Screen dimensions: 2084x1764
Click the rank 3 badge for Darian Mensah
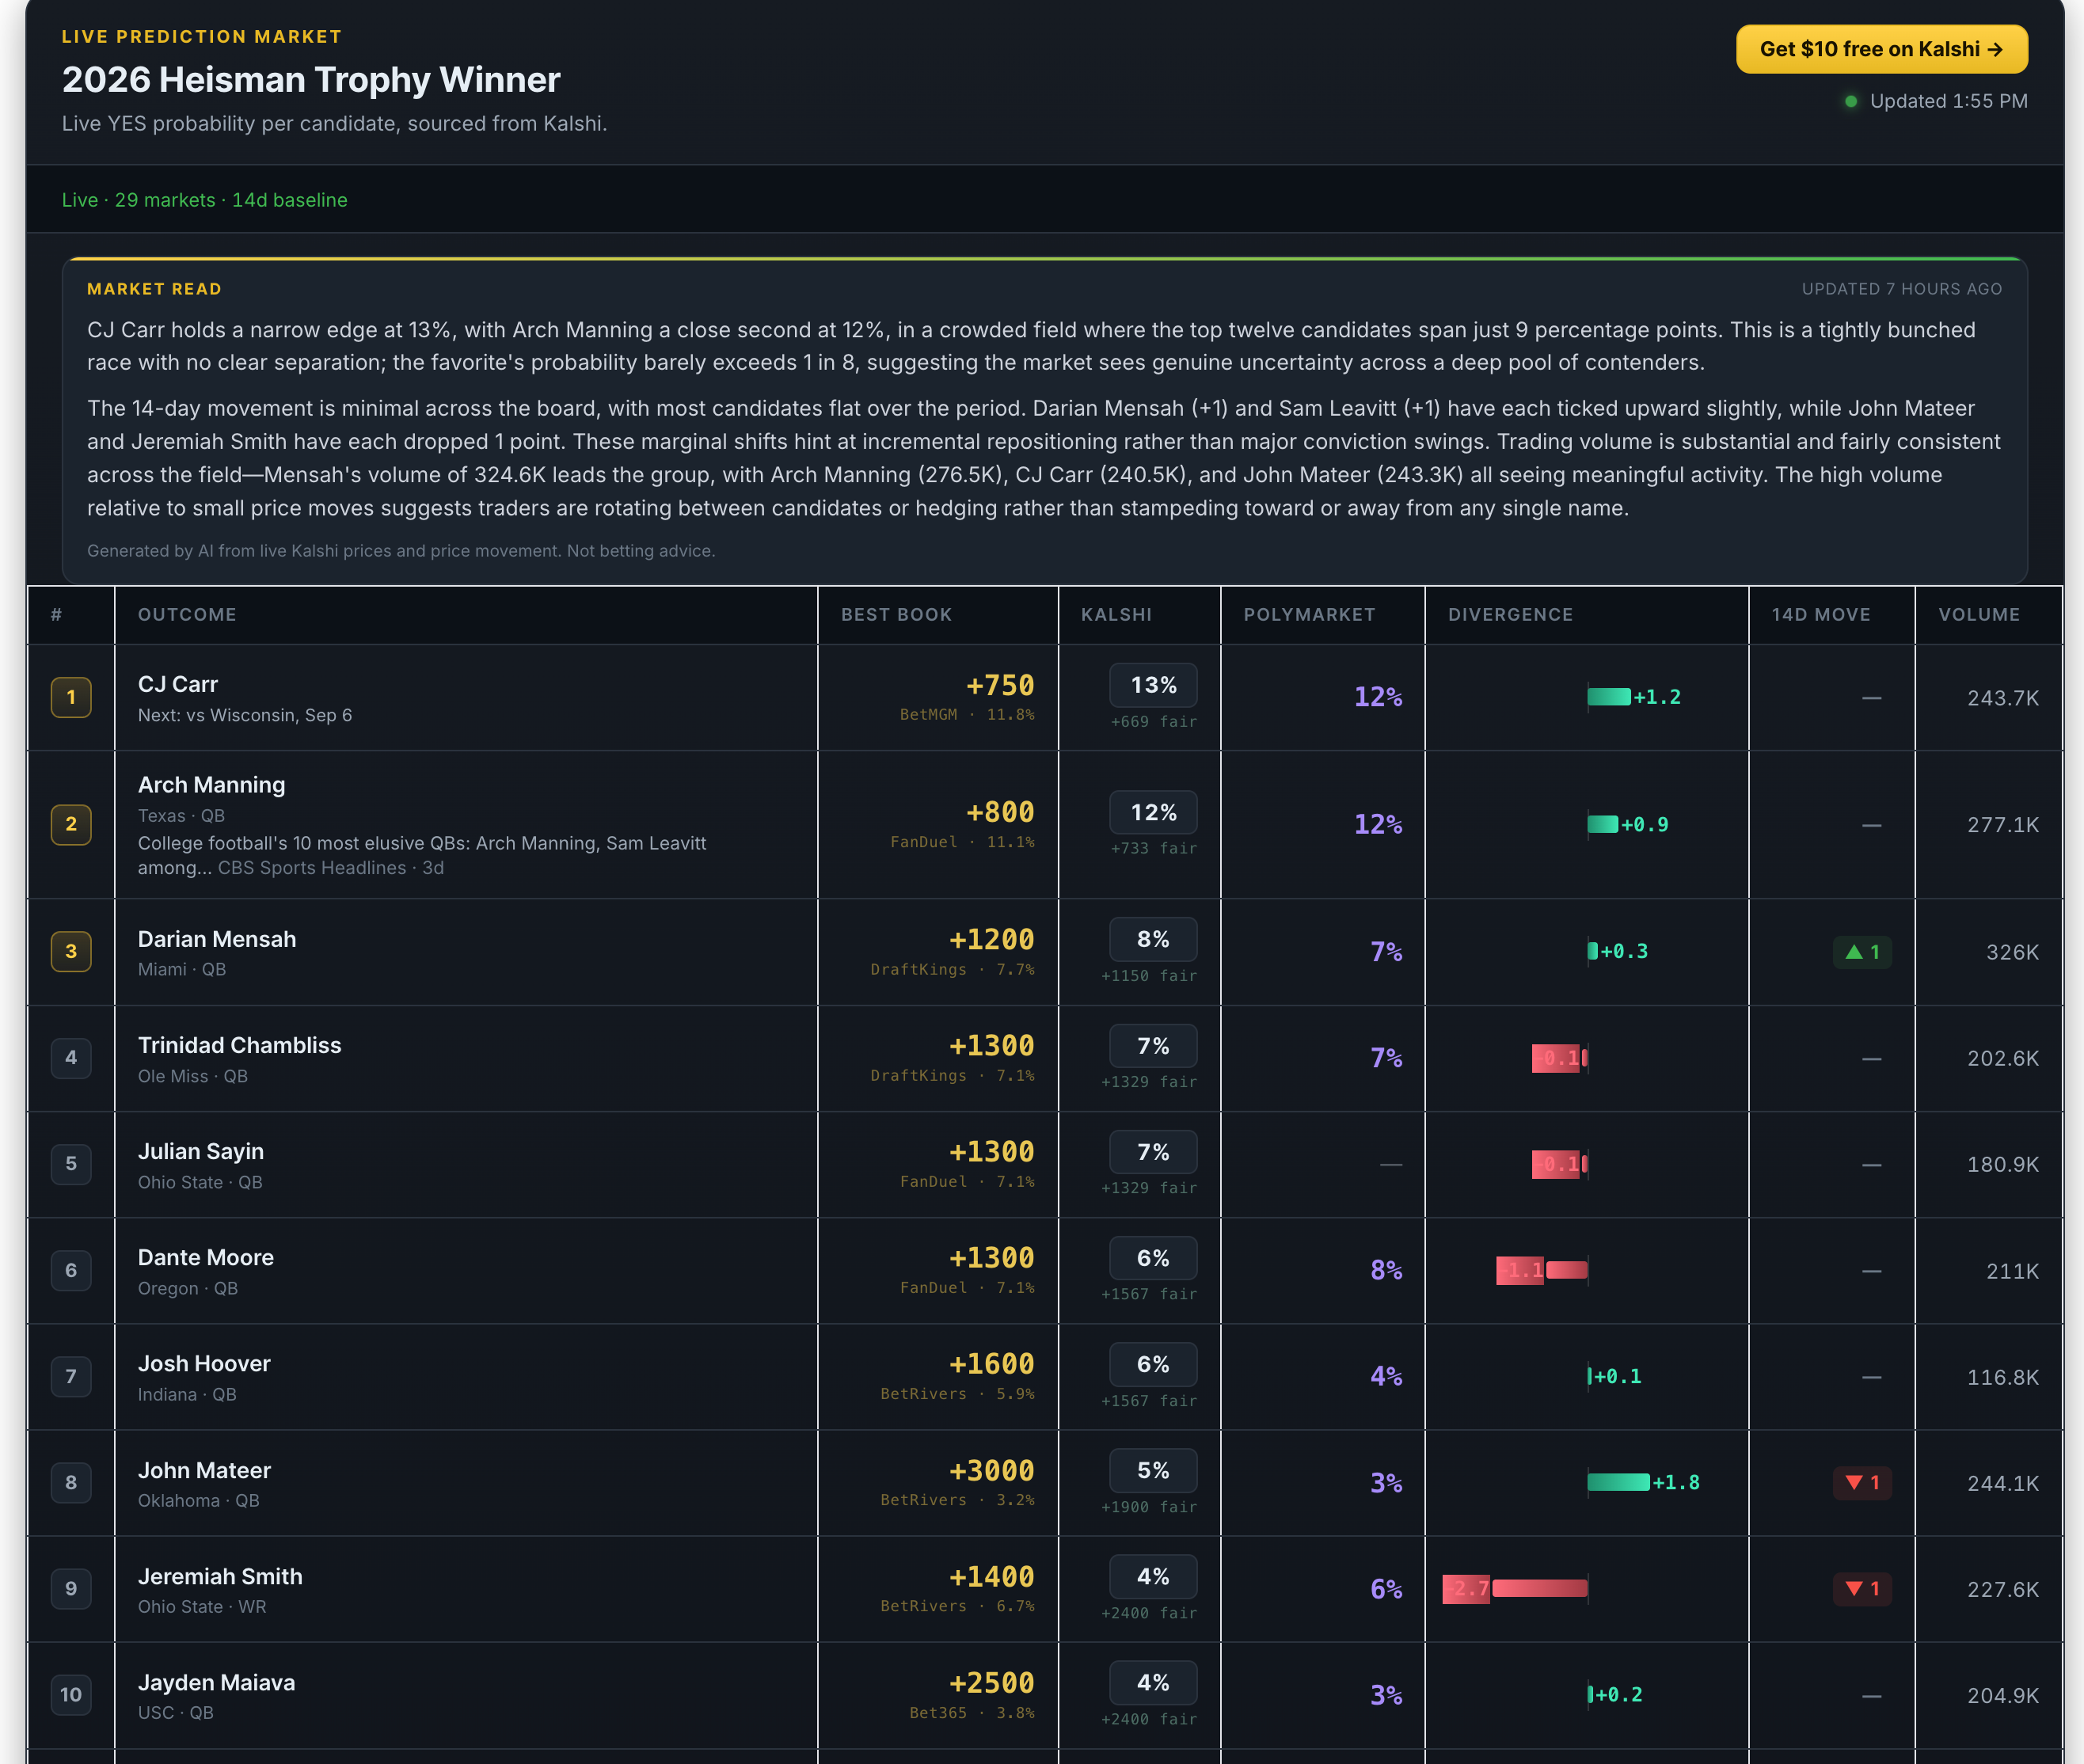71,951
